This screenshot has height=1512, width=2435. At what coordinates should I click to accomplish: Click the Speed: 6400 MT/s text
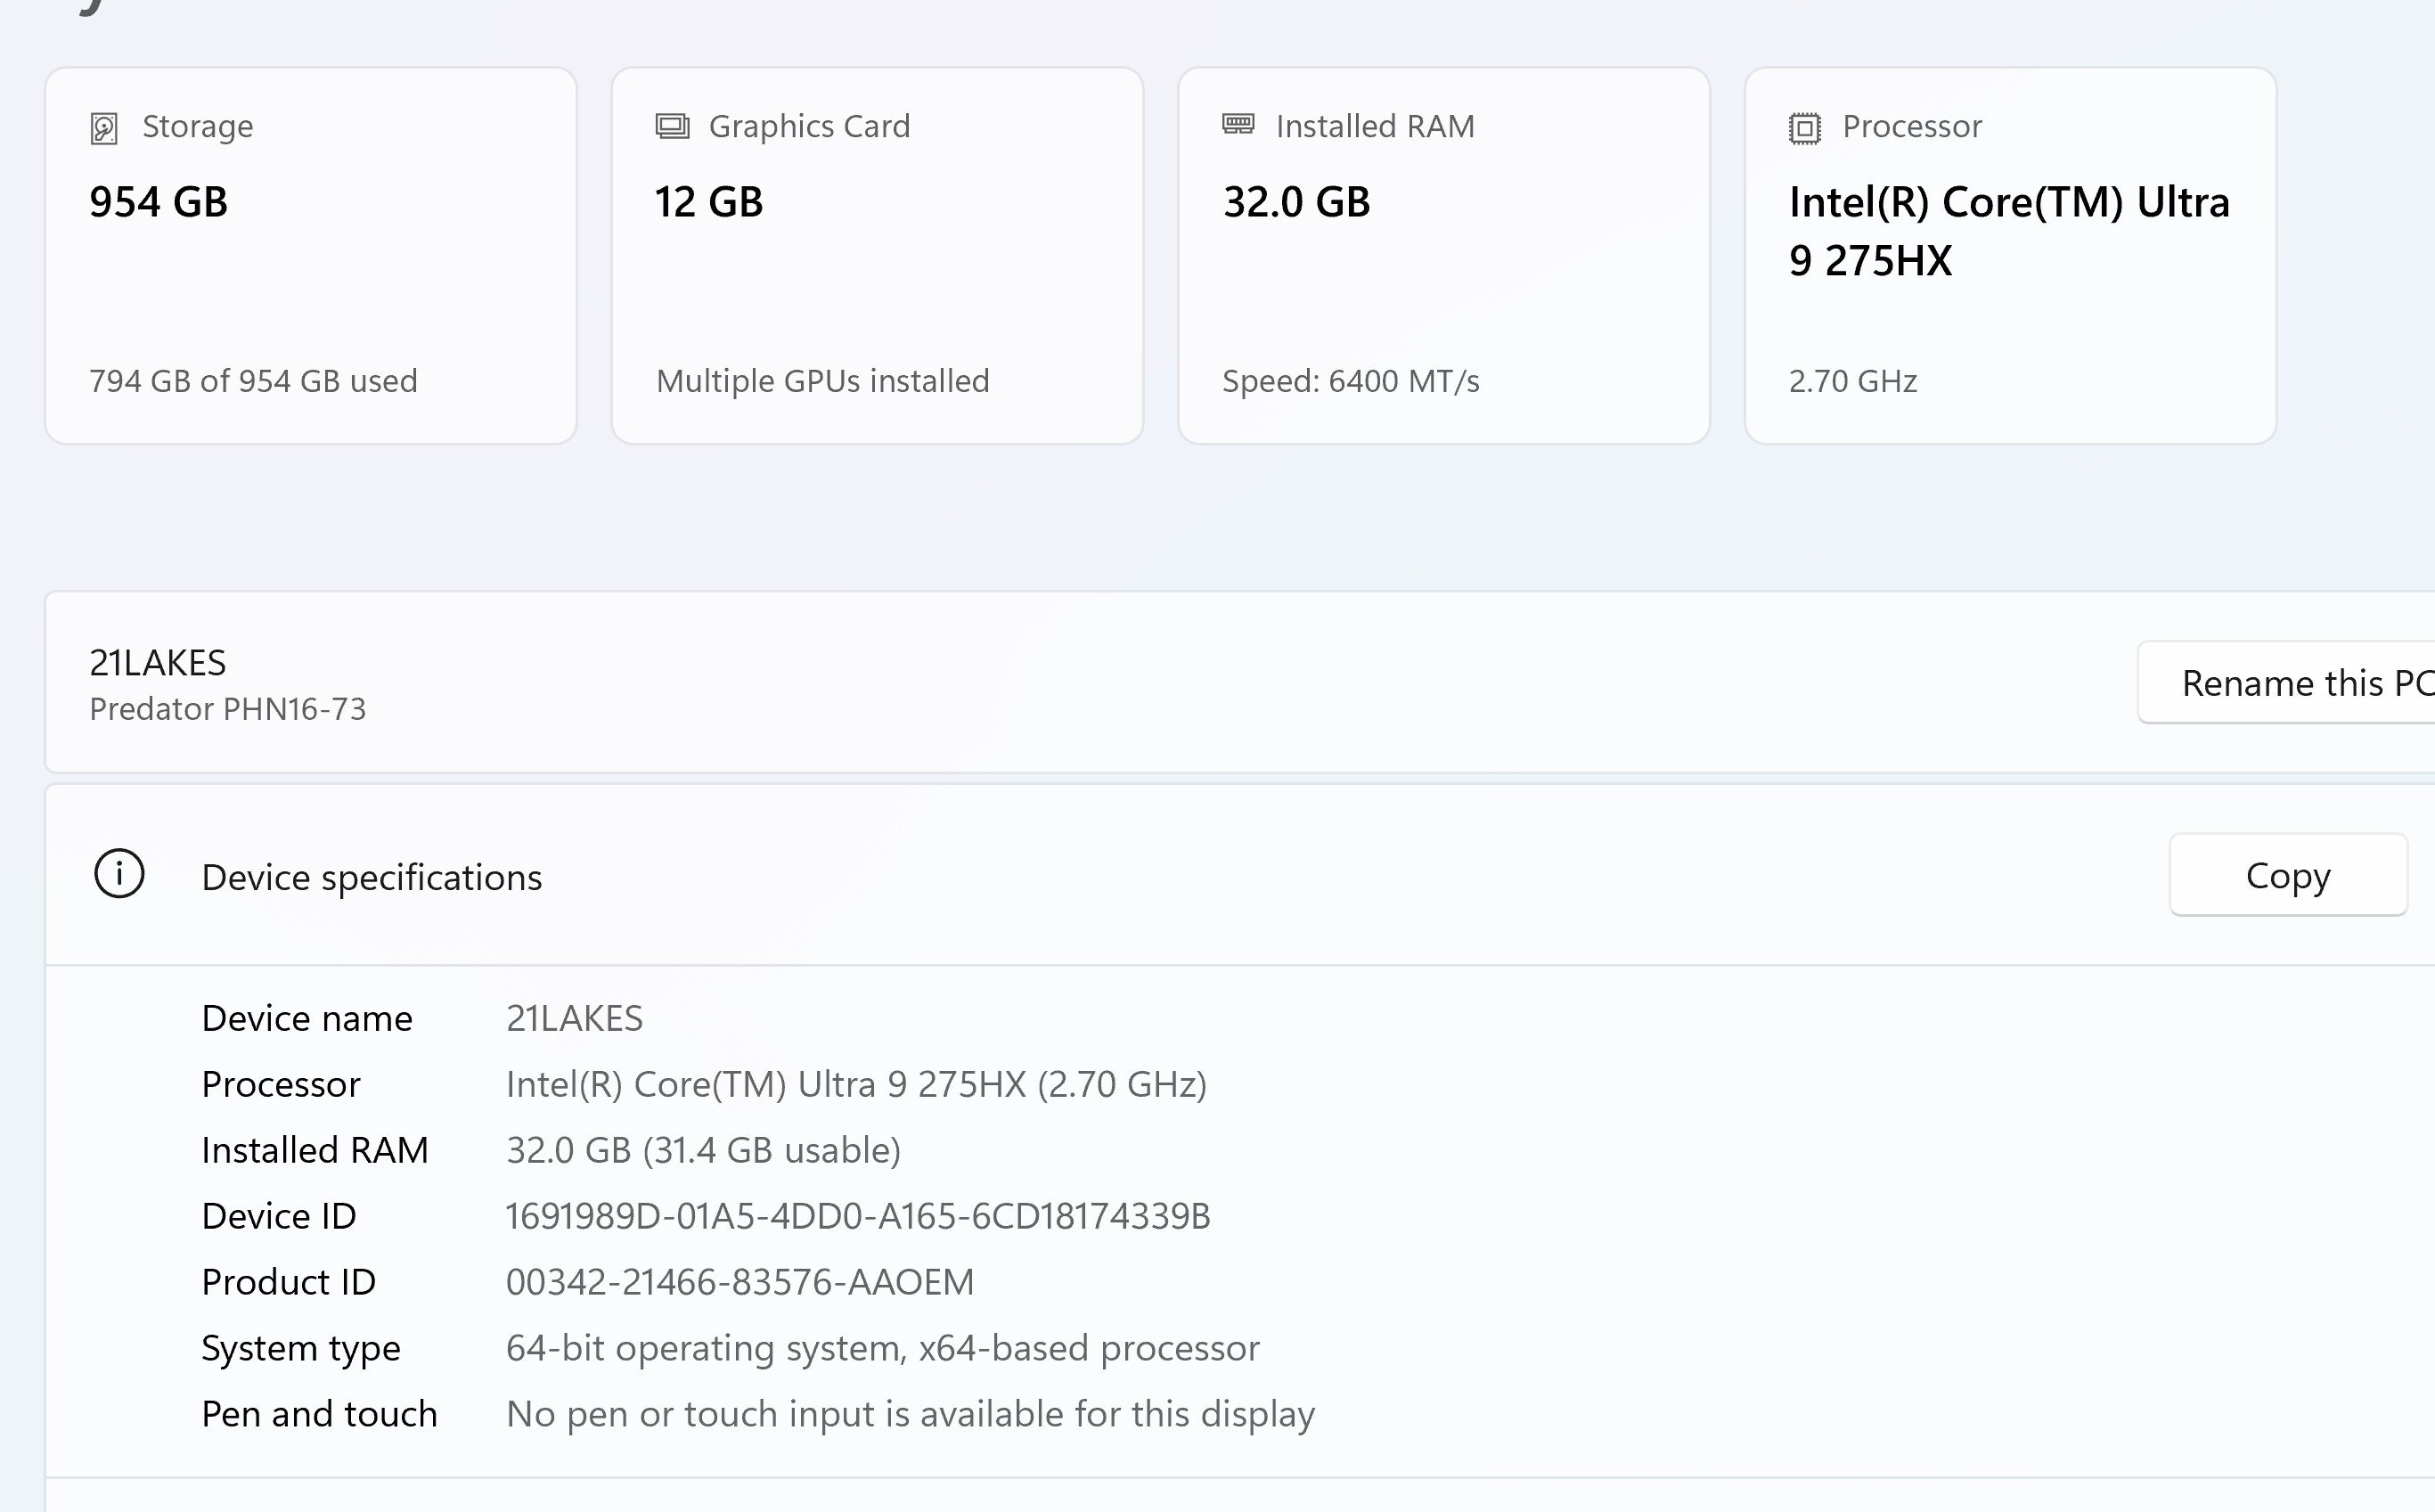(1350, 381)
